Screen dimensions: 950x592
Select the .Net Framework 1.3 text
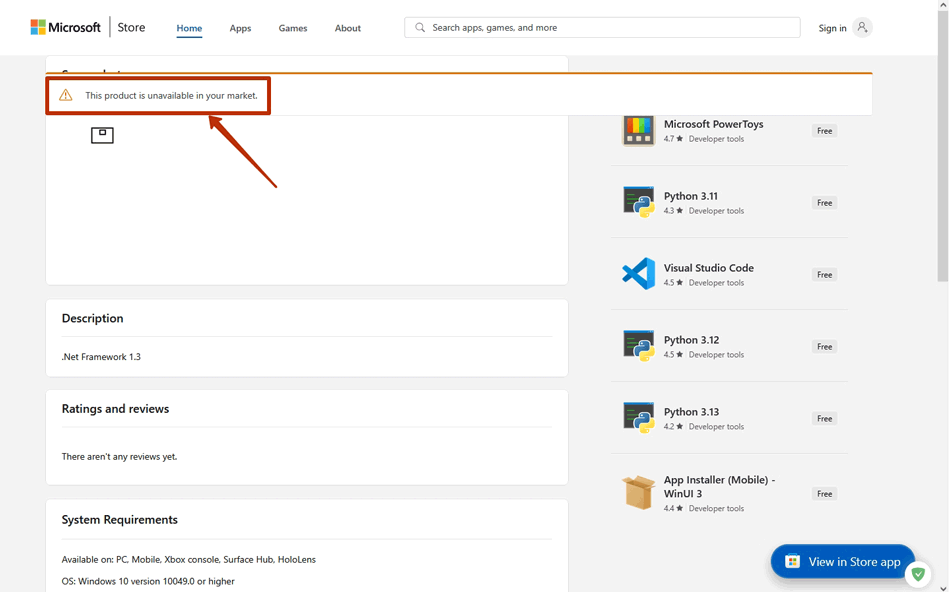tap(101, 357)
